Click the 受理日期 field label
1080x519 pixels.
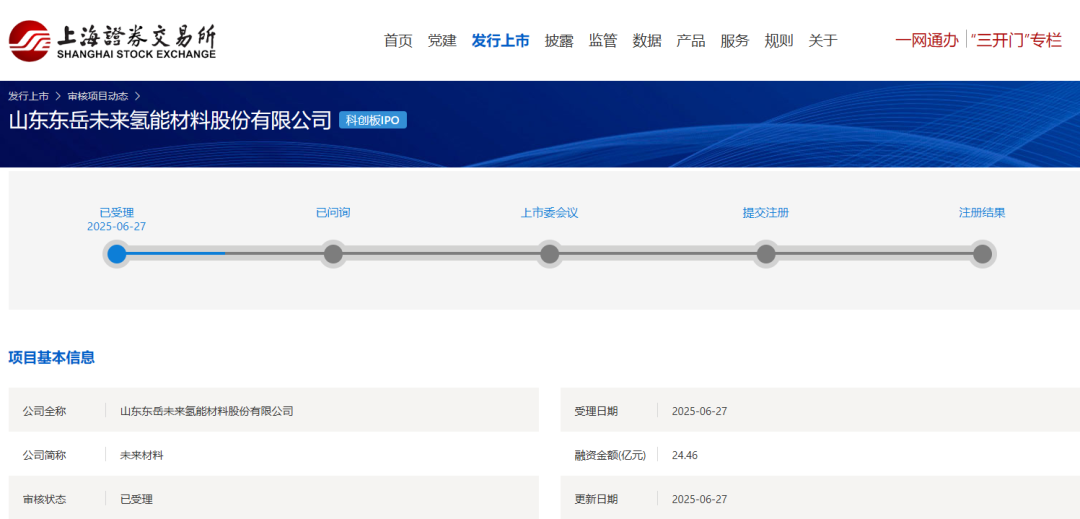coord(596,411)
